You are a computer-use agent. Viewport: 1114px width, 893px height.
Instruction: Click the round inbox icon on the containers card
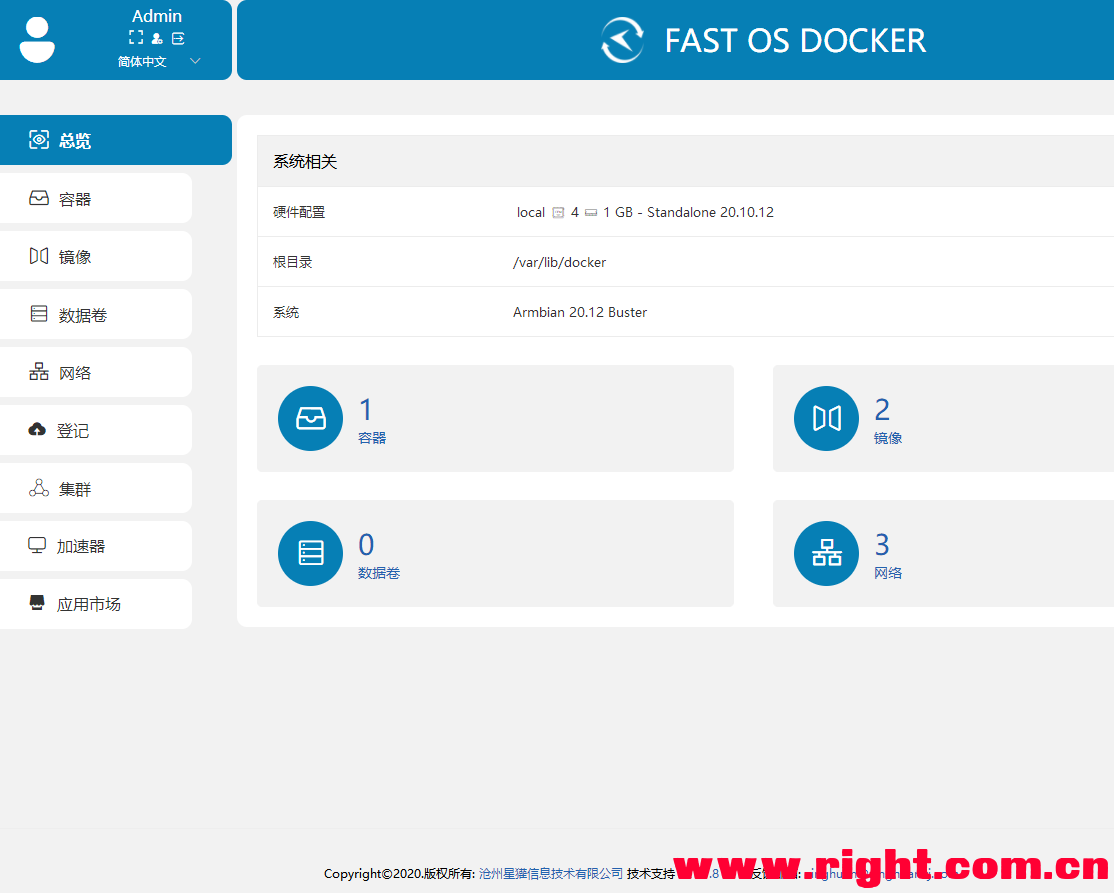click(x=310, y=418)
